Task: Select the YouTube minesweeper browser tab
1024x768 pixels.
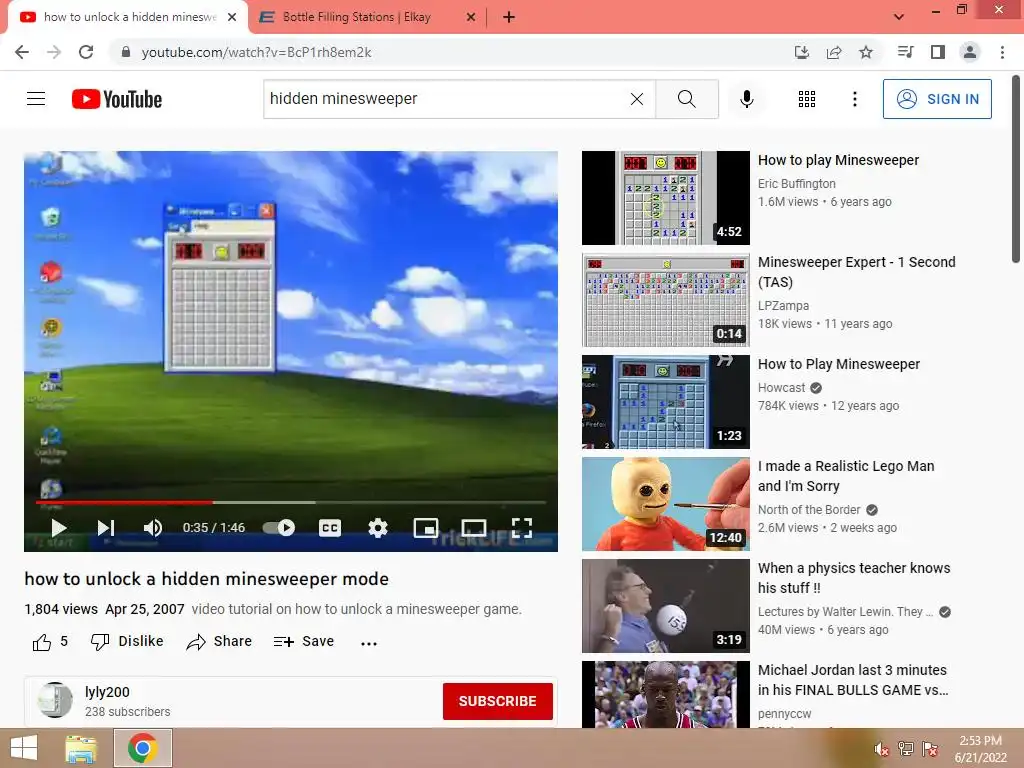Action: click(x=128, y=17)
